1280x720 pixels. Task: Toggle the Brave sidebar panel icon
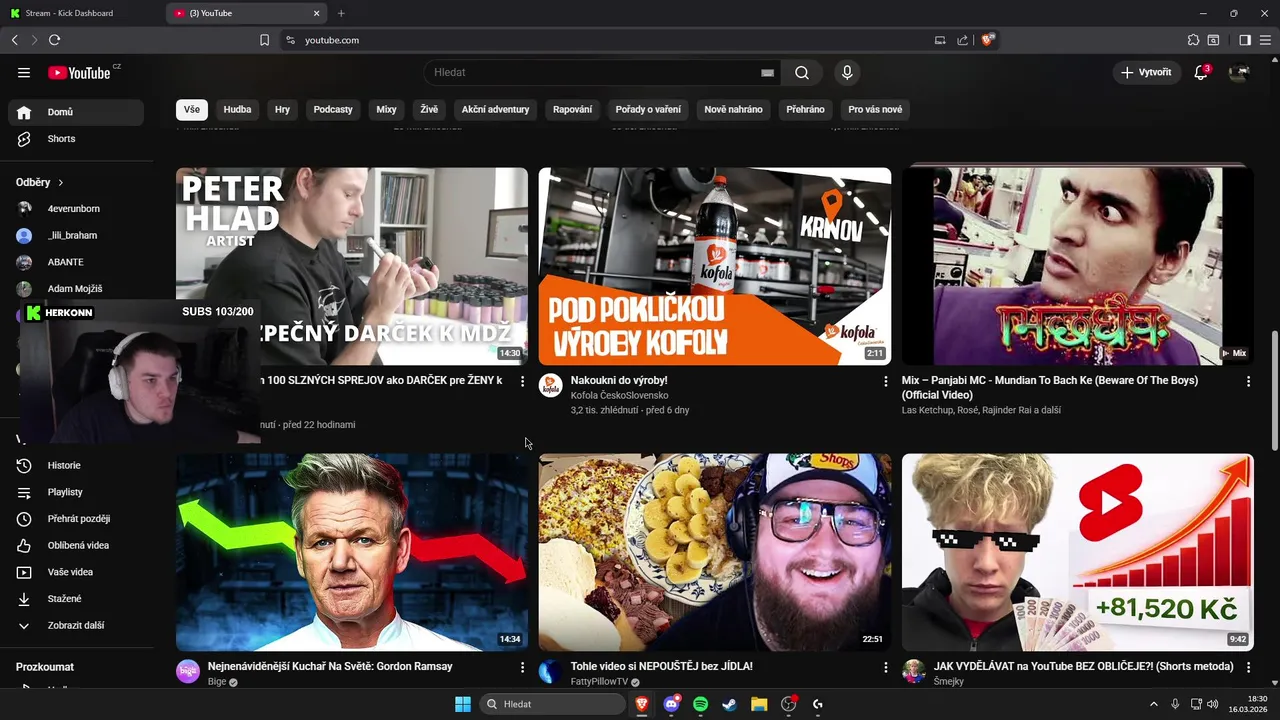[x=1245, y=40]
